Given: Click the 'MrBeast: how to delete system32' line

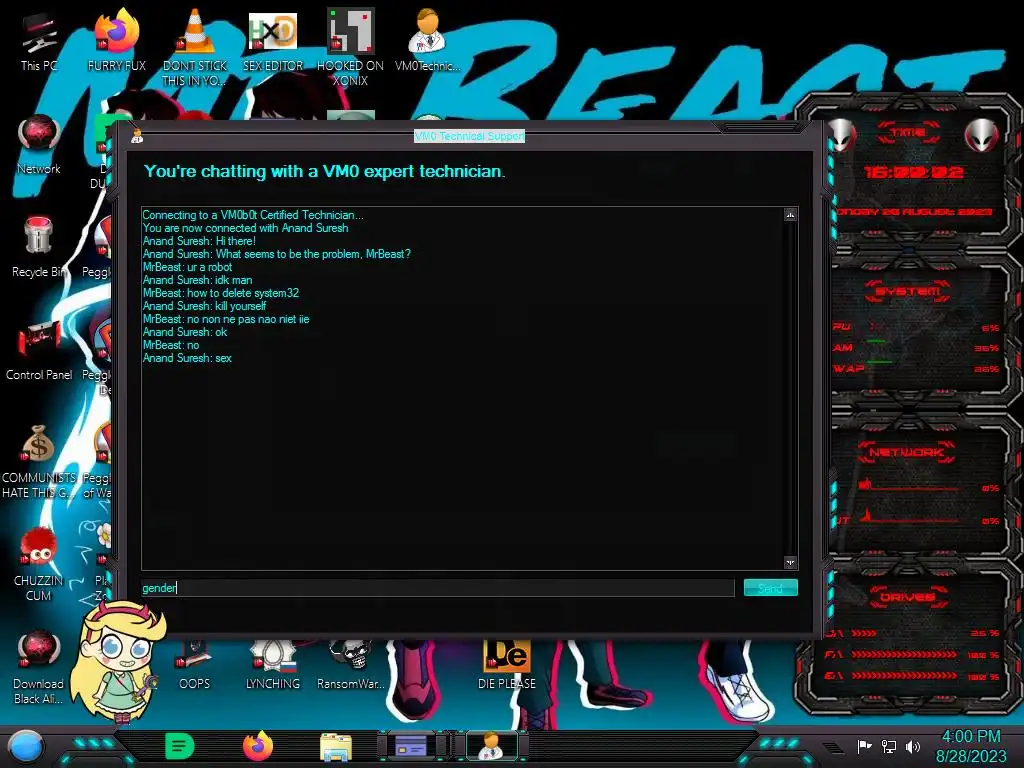Looking at the screenshot, I should (x=221, y=293).
